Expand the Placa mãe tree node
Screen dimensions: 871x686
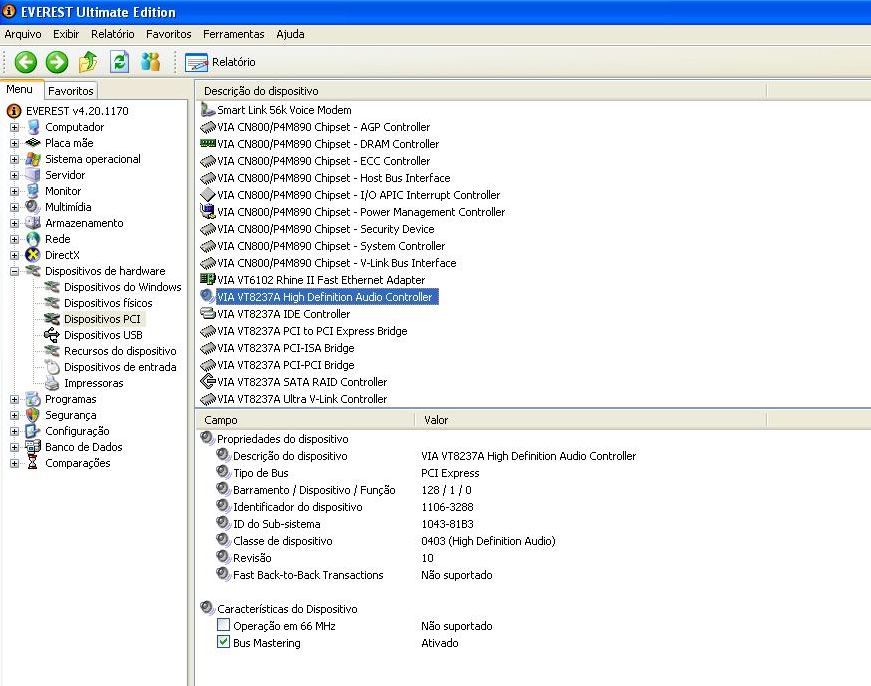pyautogui.click(x=12, y=143)
